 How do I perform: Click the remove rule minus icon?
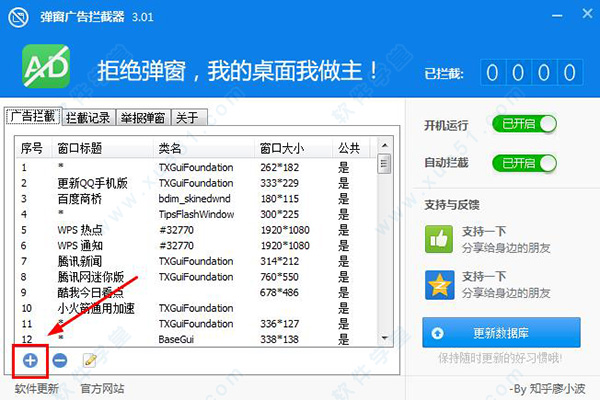[60, 360]
